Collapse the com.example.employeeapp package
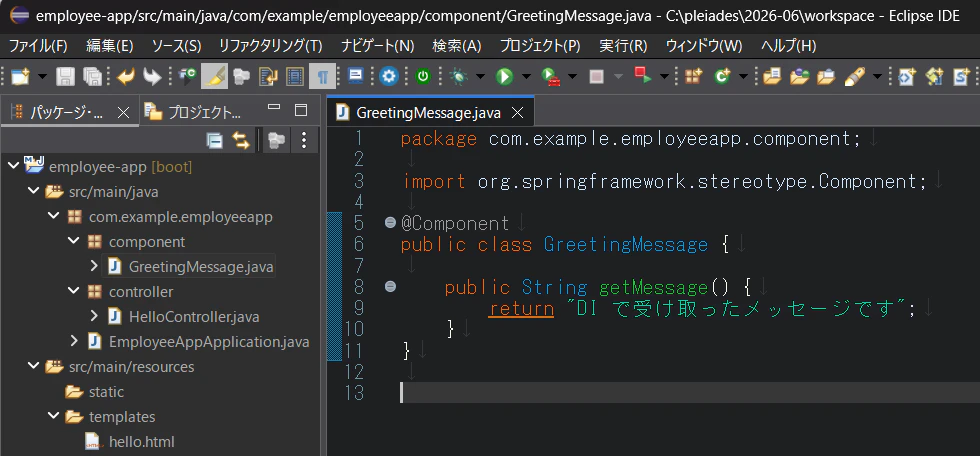Viewport: 980px width, 456px height. point(54,217)
